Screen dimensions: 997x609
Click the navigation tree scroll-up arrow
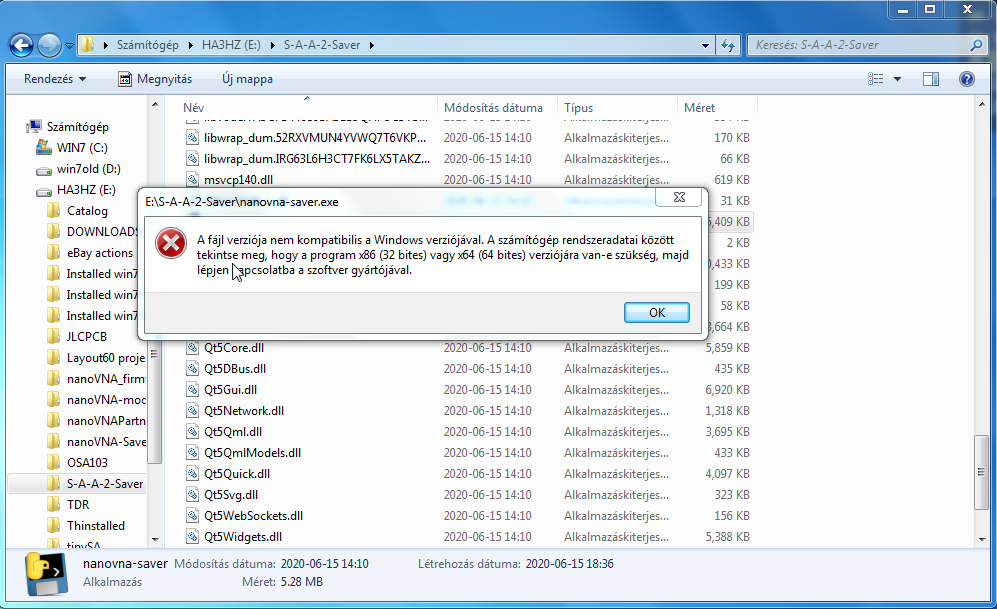pos(155,104)
